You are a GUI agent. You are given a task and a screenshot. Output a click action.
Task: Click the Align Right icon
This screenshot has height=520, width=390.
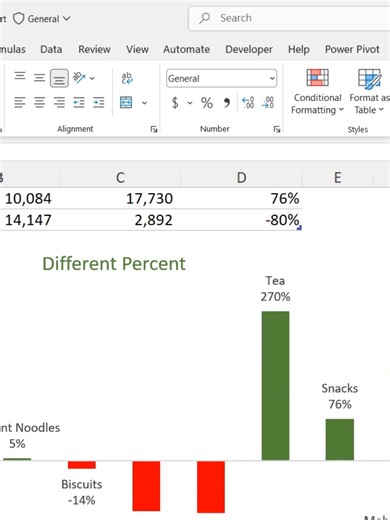[x=59, y=102]
